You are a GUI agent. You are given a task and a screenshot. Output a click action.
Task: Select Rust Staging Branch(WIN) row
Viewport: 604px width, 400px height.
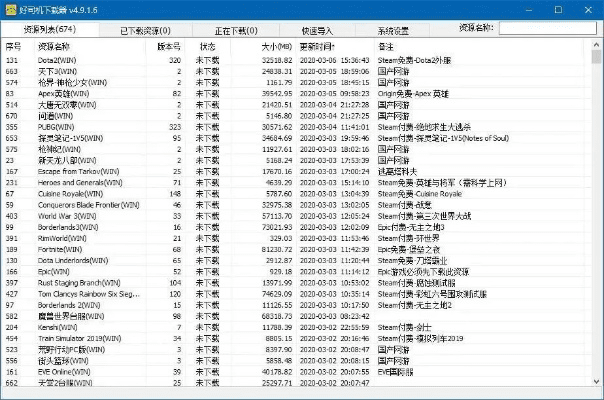pyautogui.click(x=297, y=283)
